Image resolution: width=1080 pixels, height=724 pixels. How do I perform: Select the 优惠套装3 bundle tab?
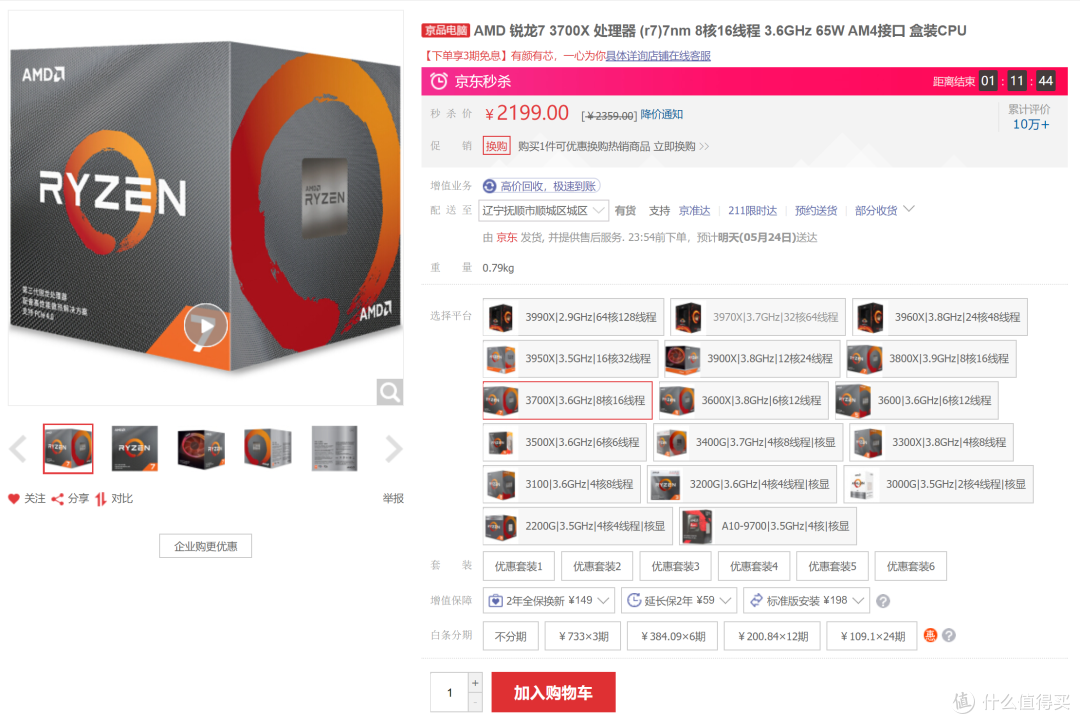click(675, 566)
